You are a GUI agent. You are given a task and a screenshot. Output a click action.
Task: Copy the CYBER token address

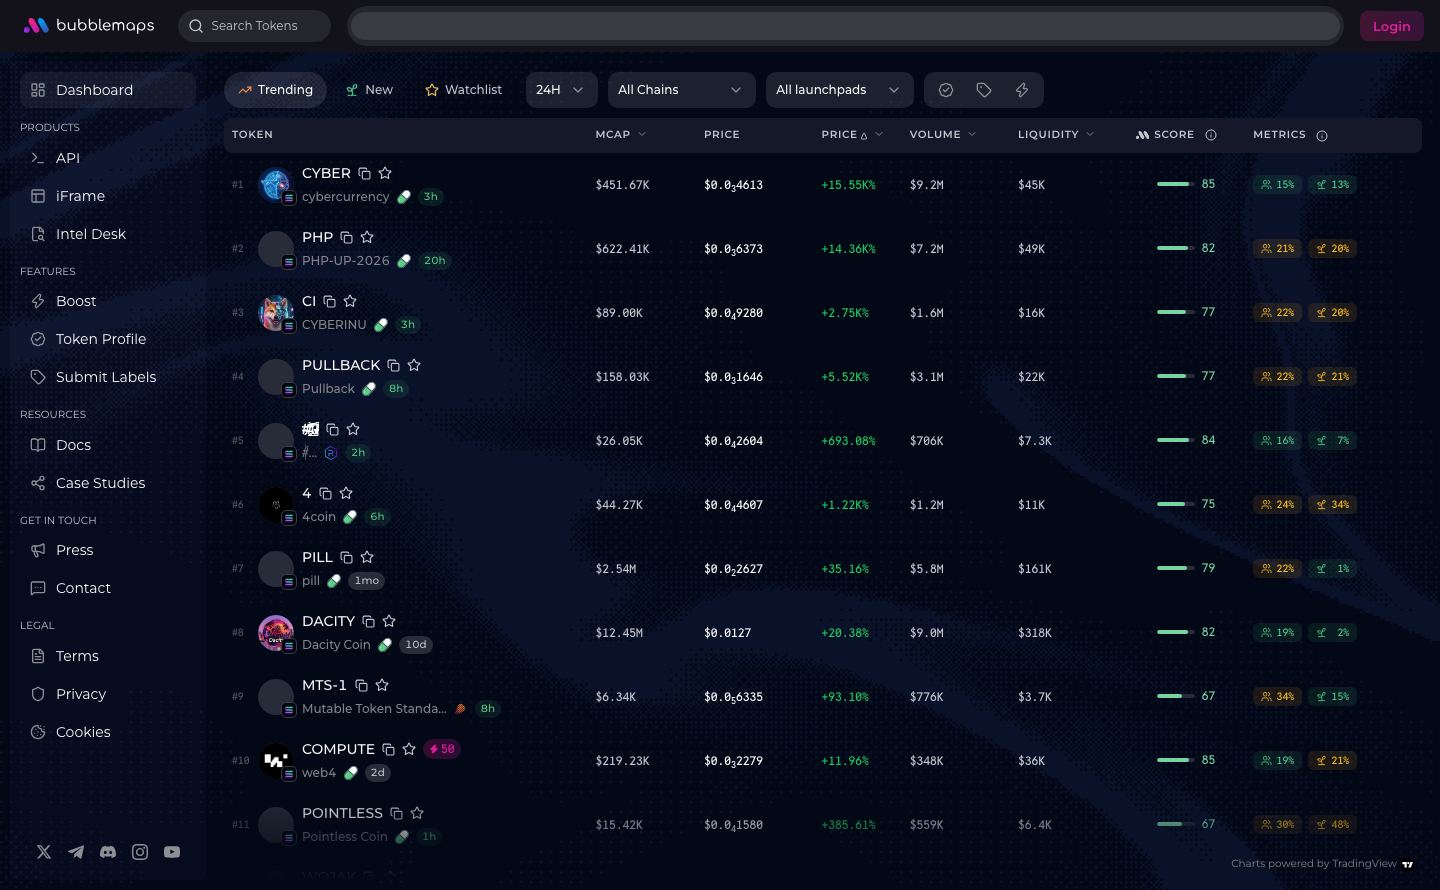pos(365,173)
